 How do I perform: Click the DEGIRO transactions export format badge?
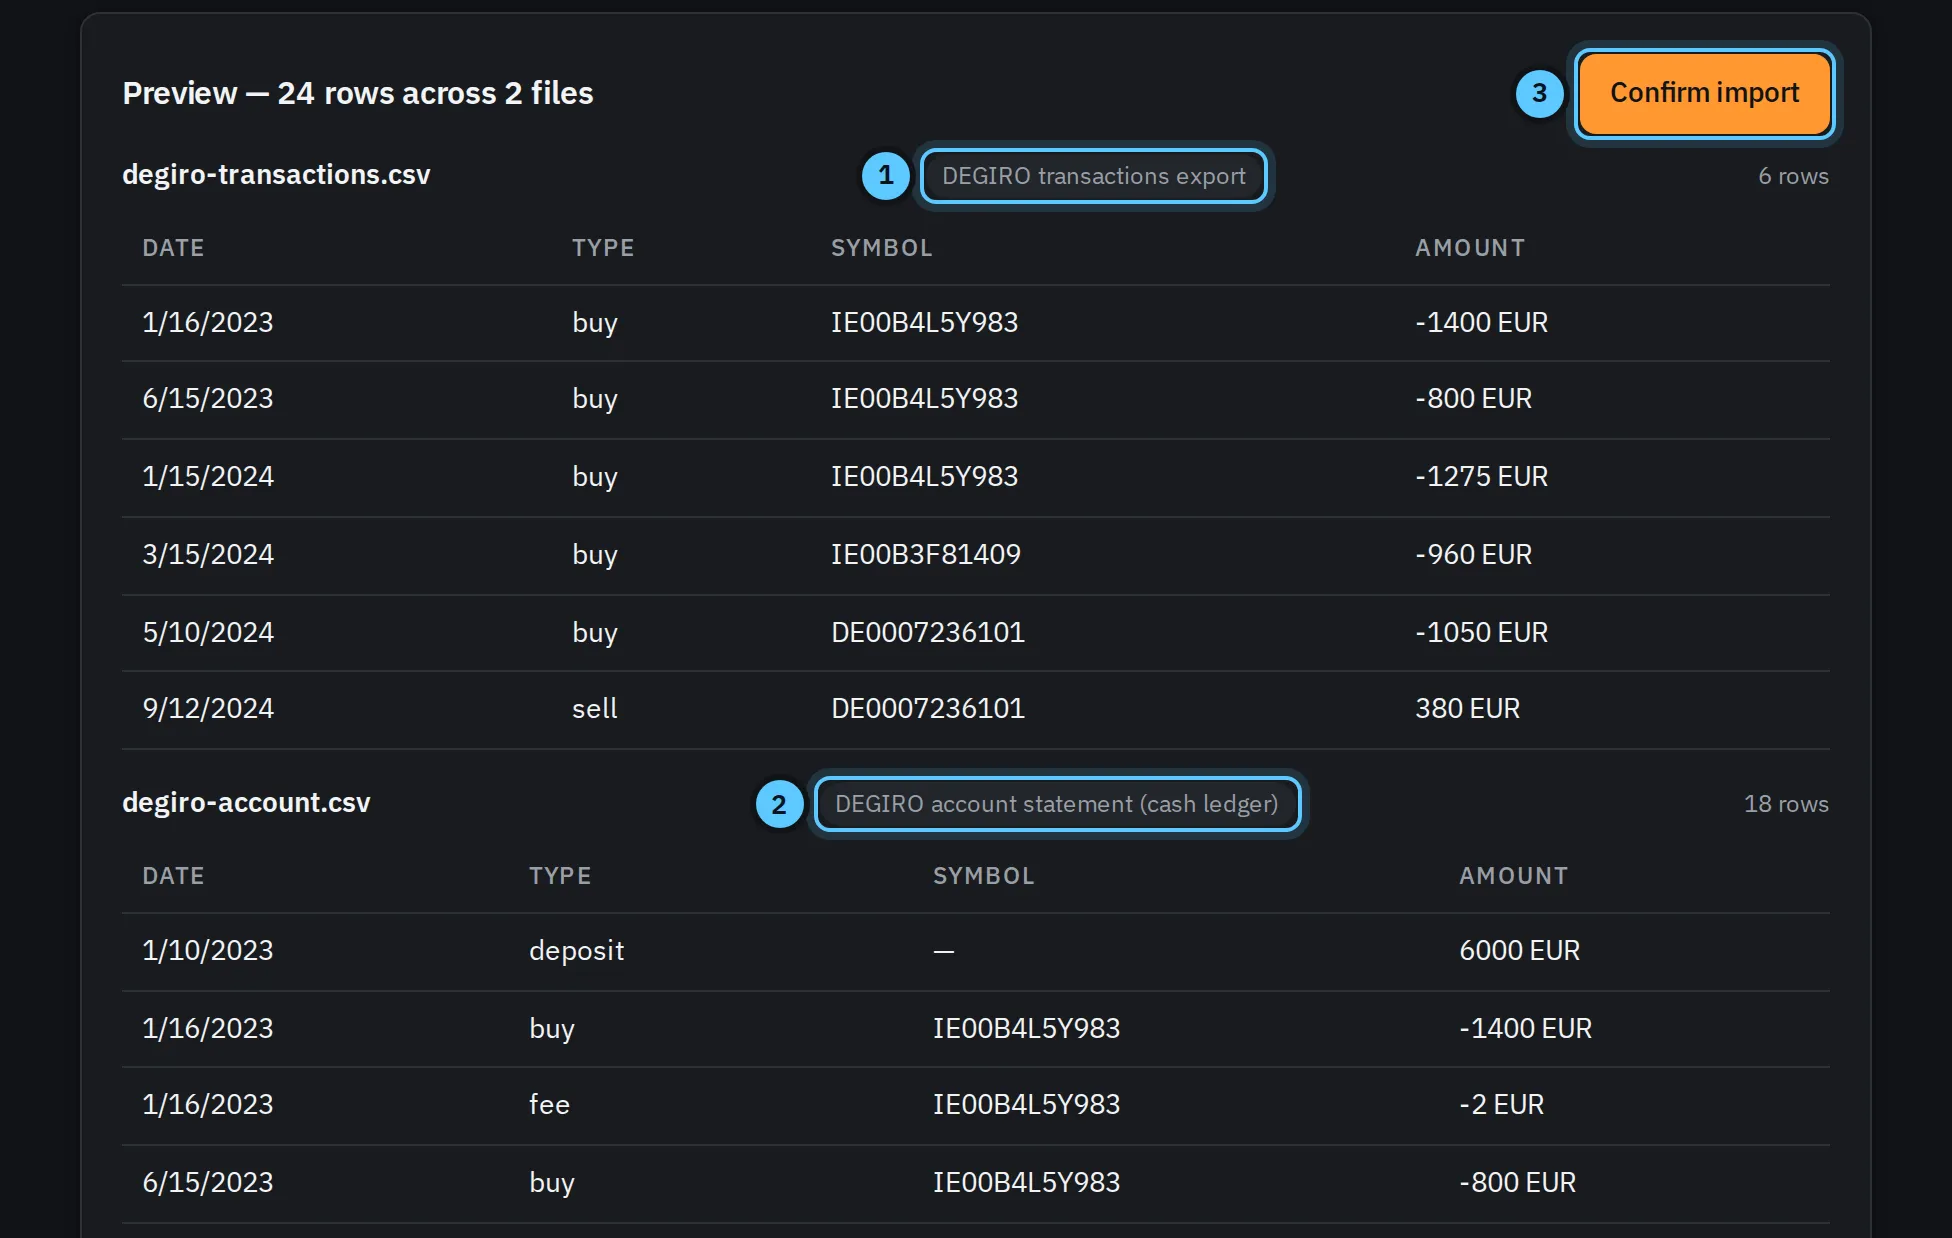[1093, 176]
